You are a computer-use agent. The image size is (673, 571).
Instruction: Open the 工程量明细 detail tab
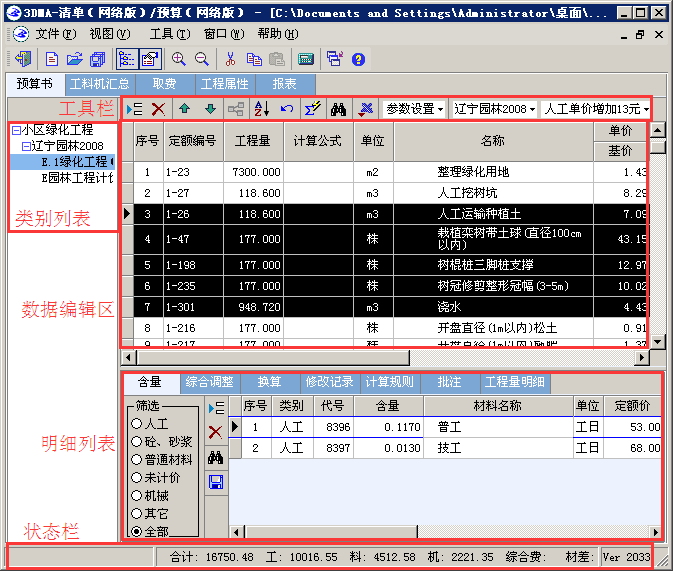pos(515,382)
